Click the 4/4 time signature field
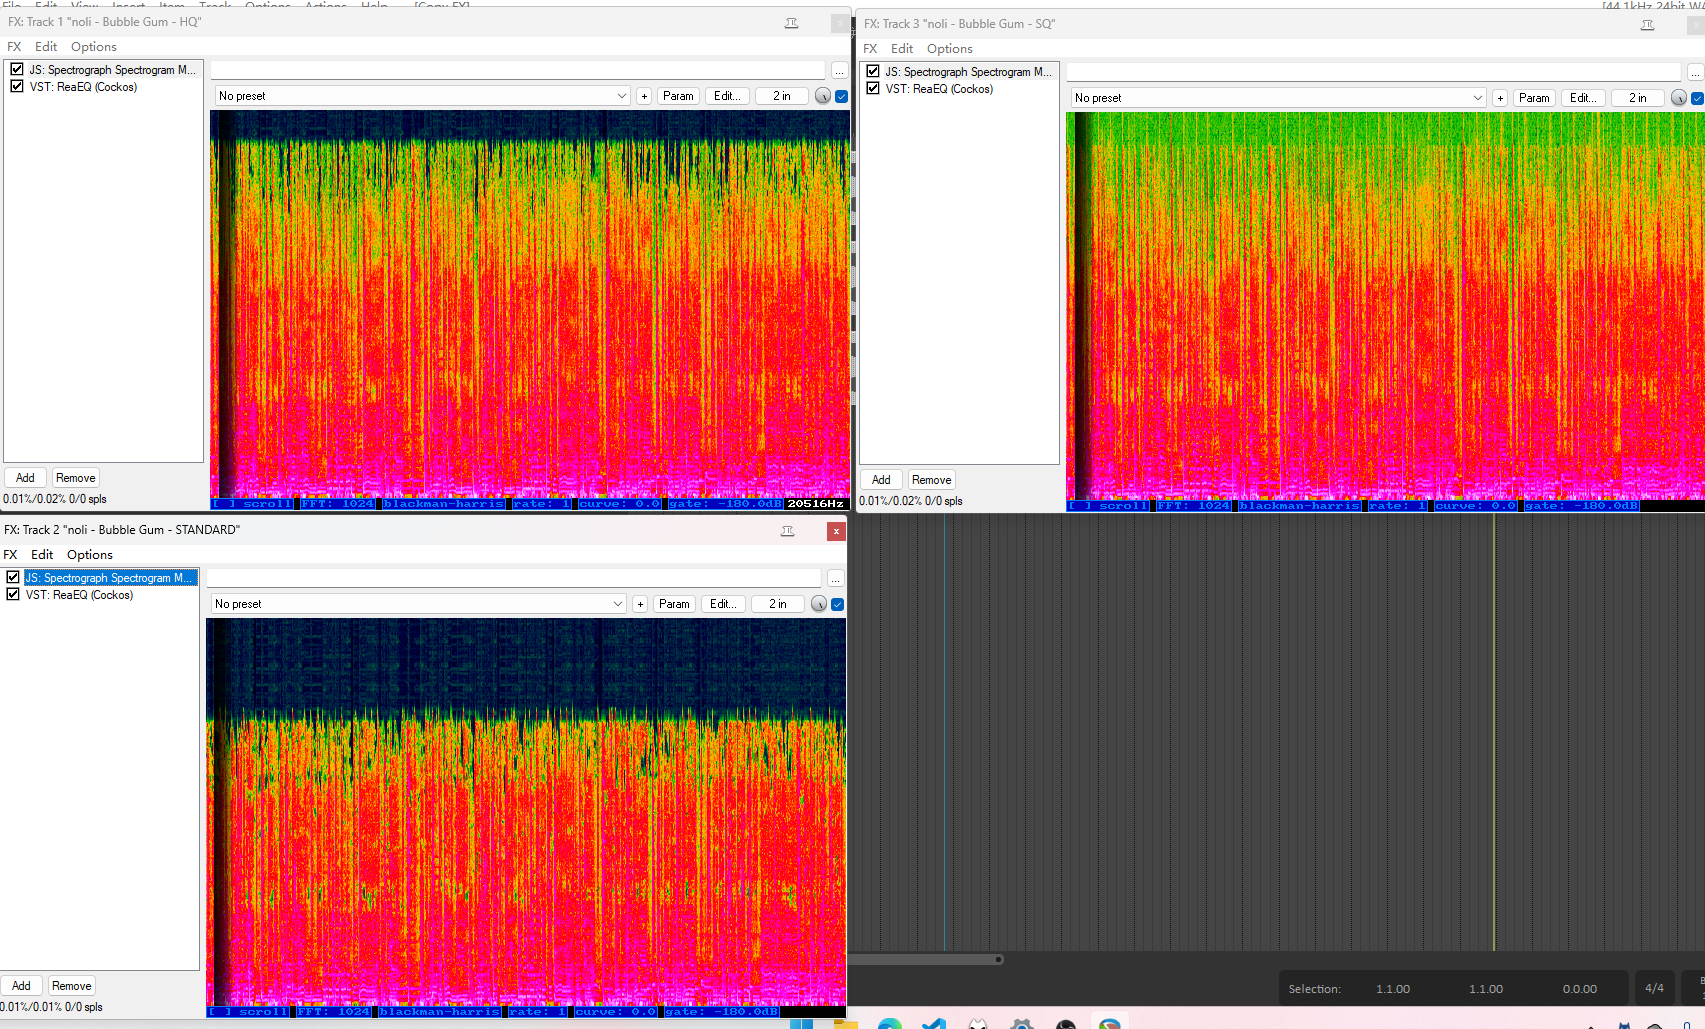The width and height of the screenshot is (1705, 1029). click(1655, 988)
